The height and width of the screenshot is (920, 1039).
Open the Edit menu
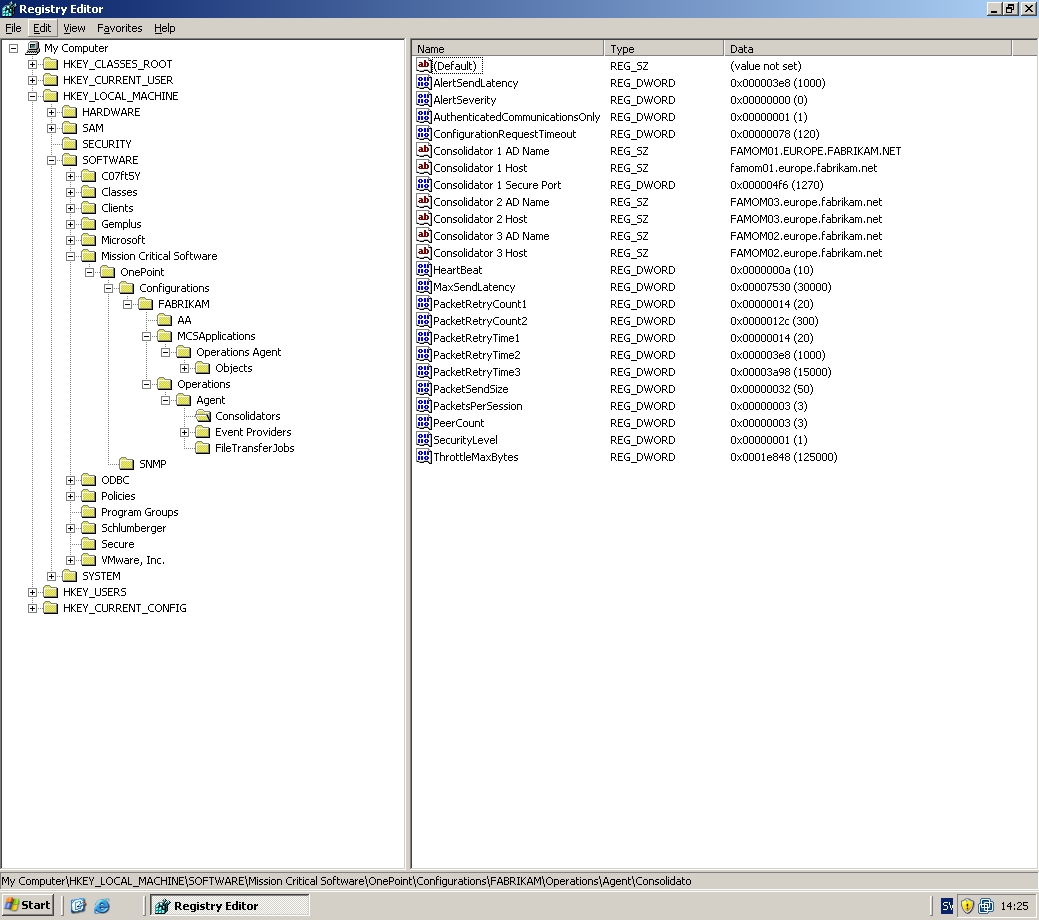[42, 28]
